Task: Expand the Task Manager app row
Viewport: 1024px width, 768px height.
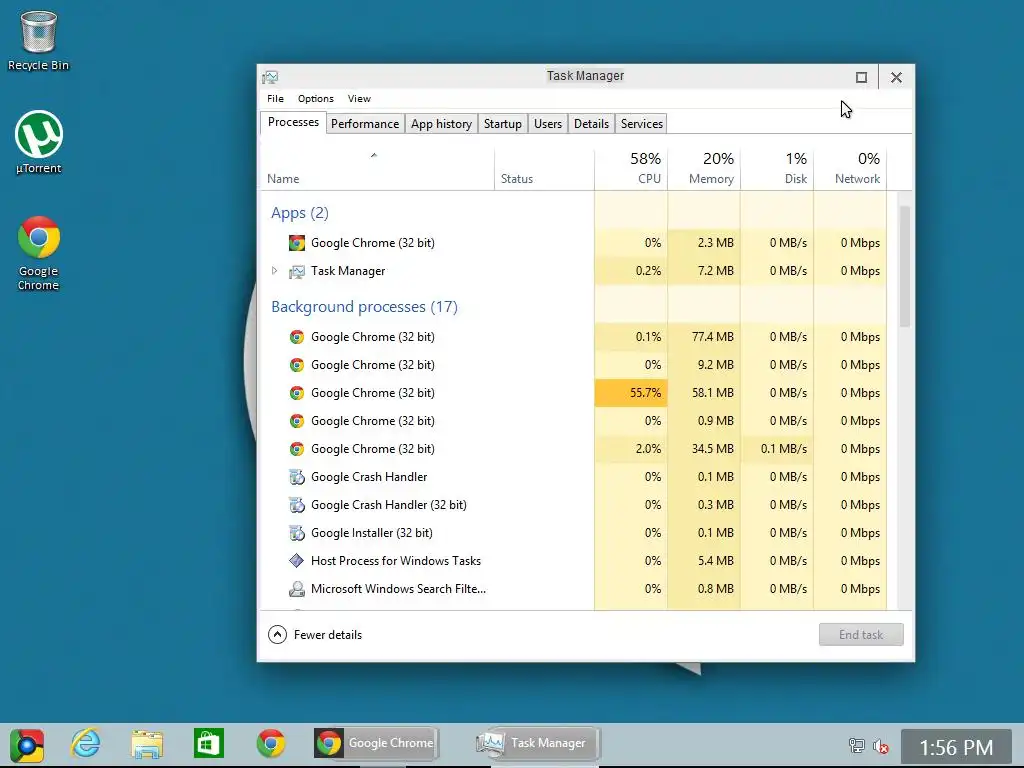Action: coord(274,271)
